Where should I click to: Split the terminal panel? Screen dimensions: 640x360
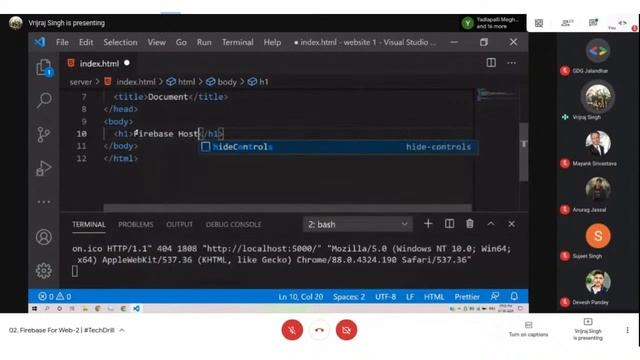pos(449,224)
